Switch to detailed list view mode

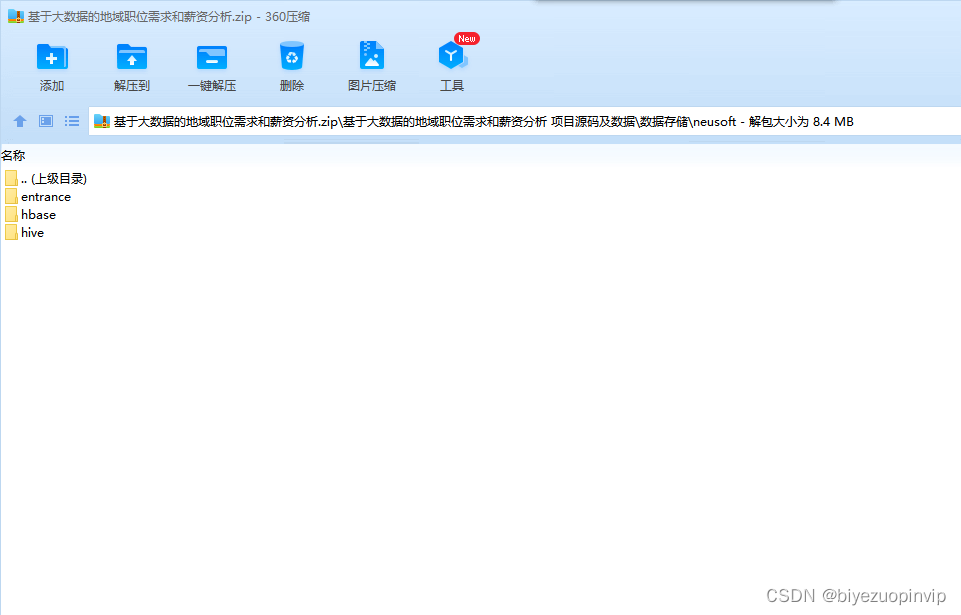tap(71, 120)
